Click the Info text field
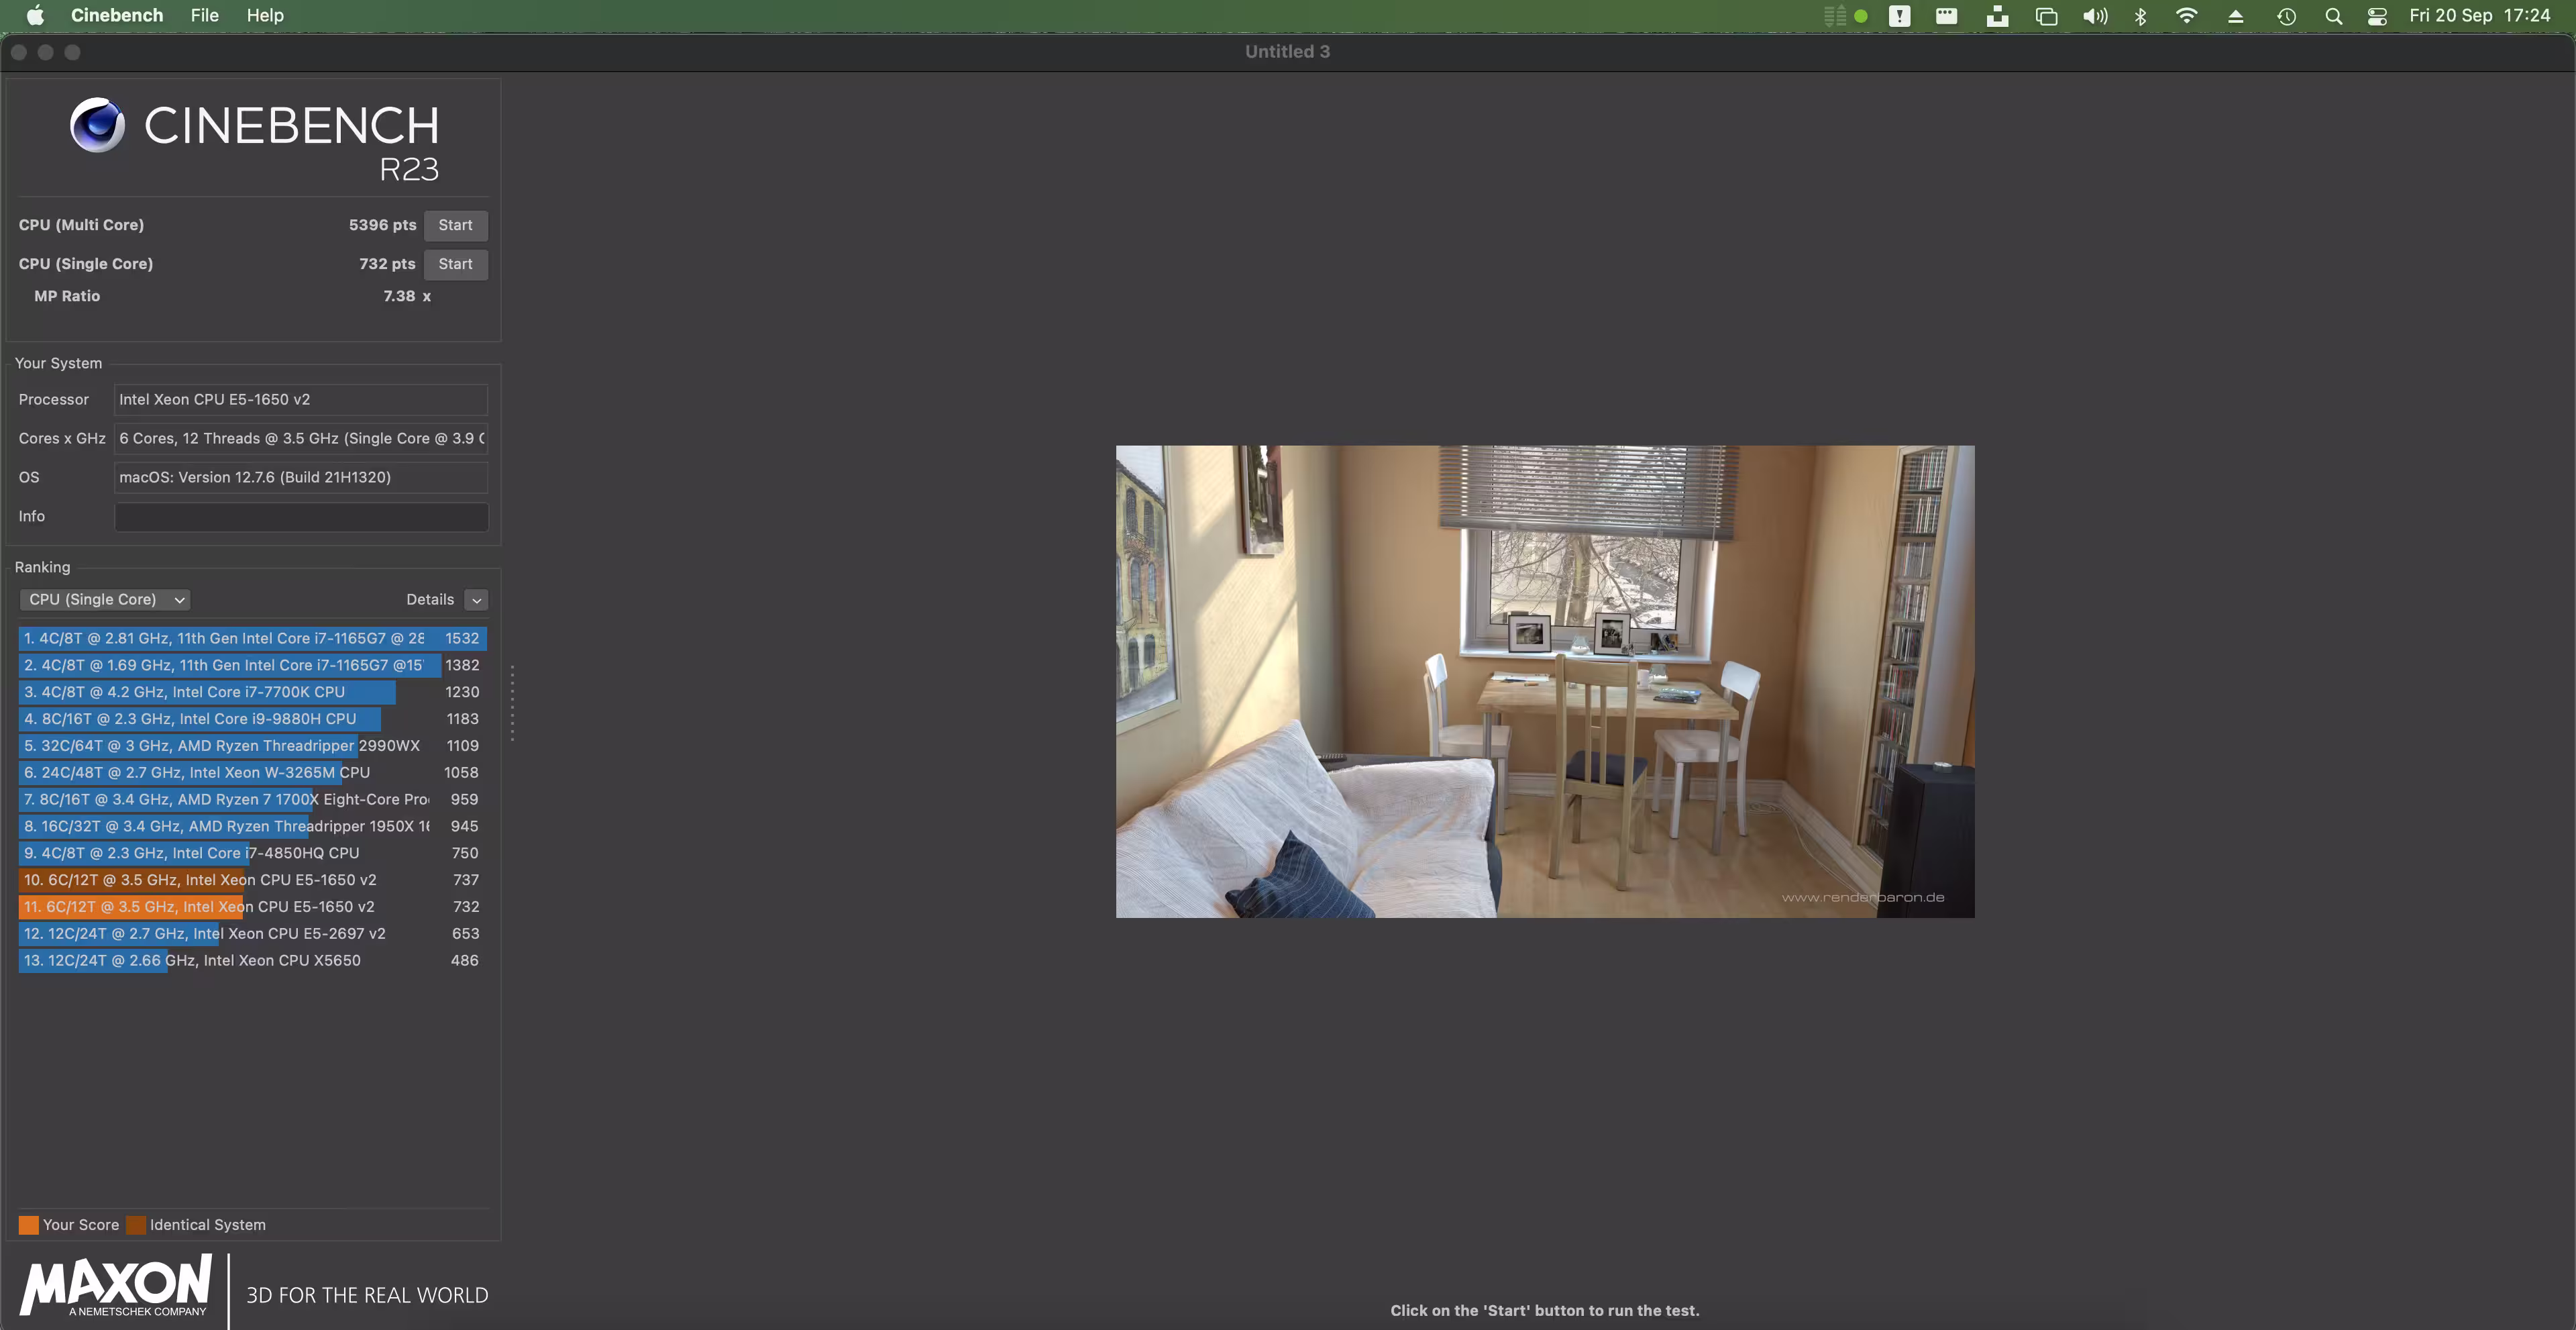 (x=301, y=516)
